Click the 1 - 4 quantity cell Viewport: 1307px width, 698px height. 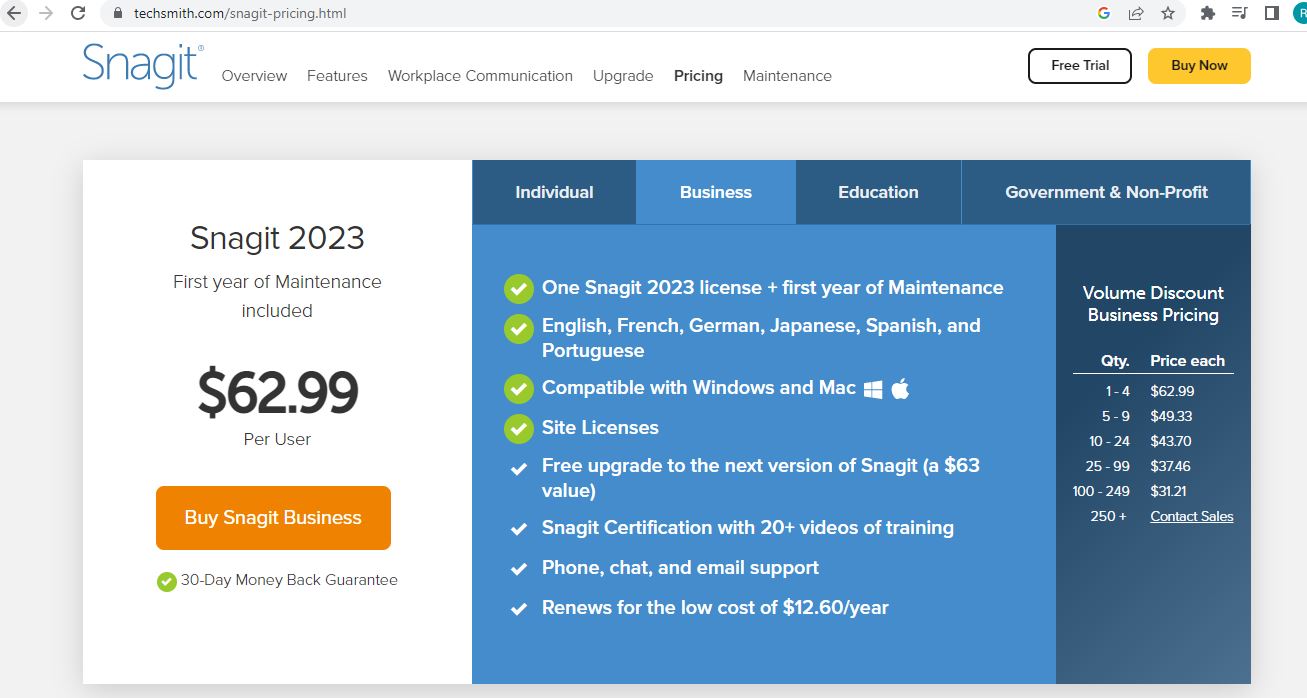1117,391
